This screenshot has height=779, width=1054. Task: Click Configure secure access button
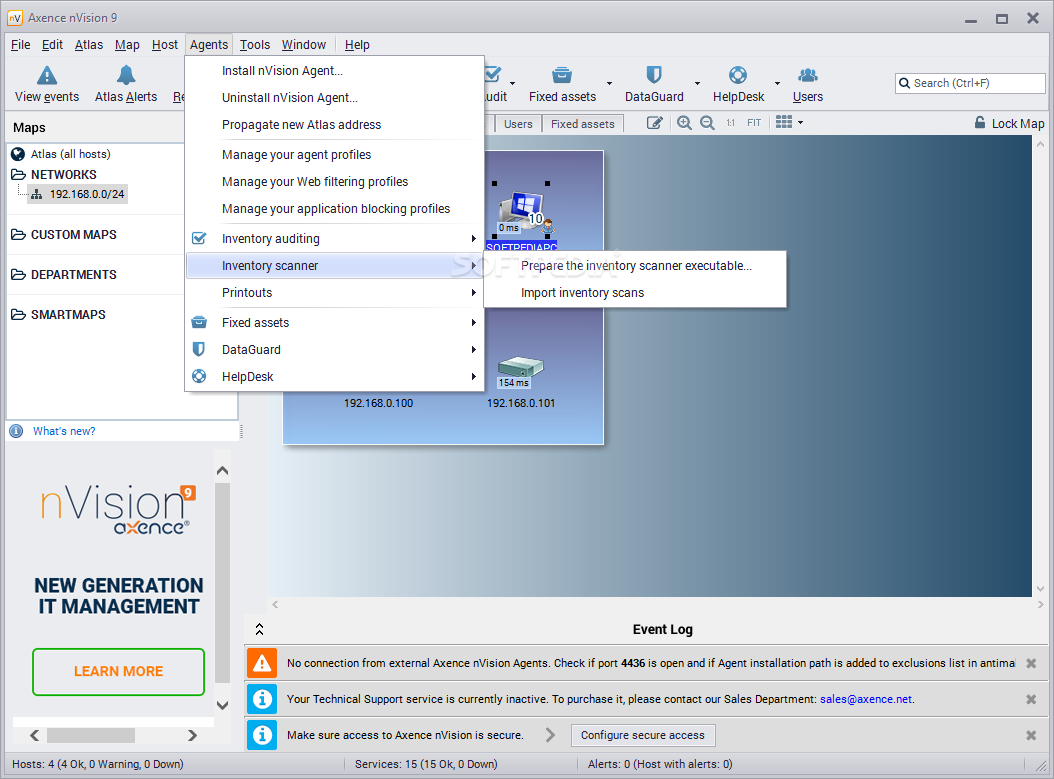643,735
